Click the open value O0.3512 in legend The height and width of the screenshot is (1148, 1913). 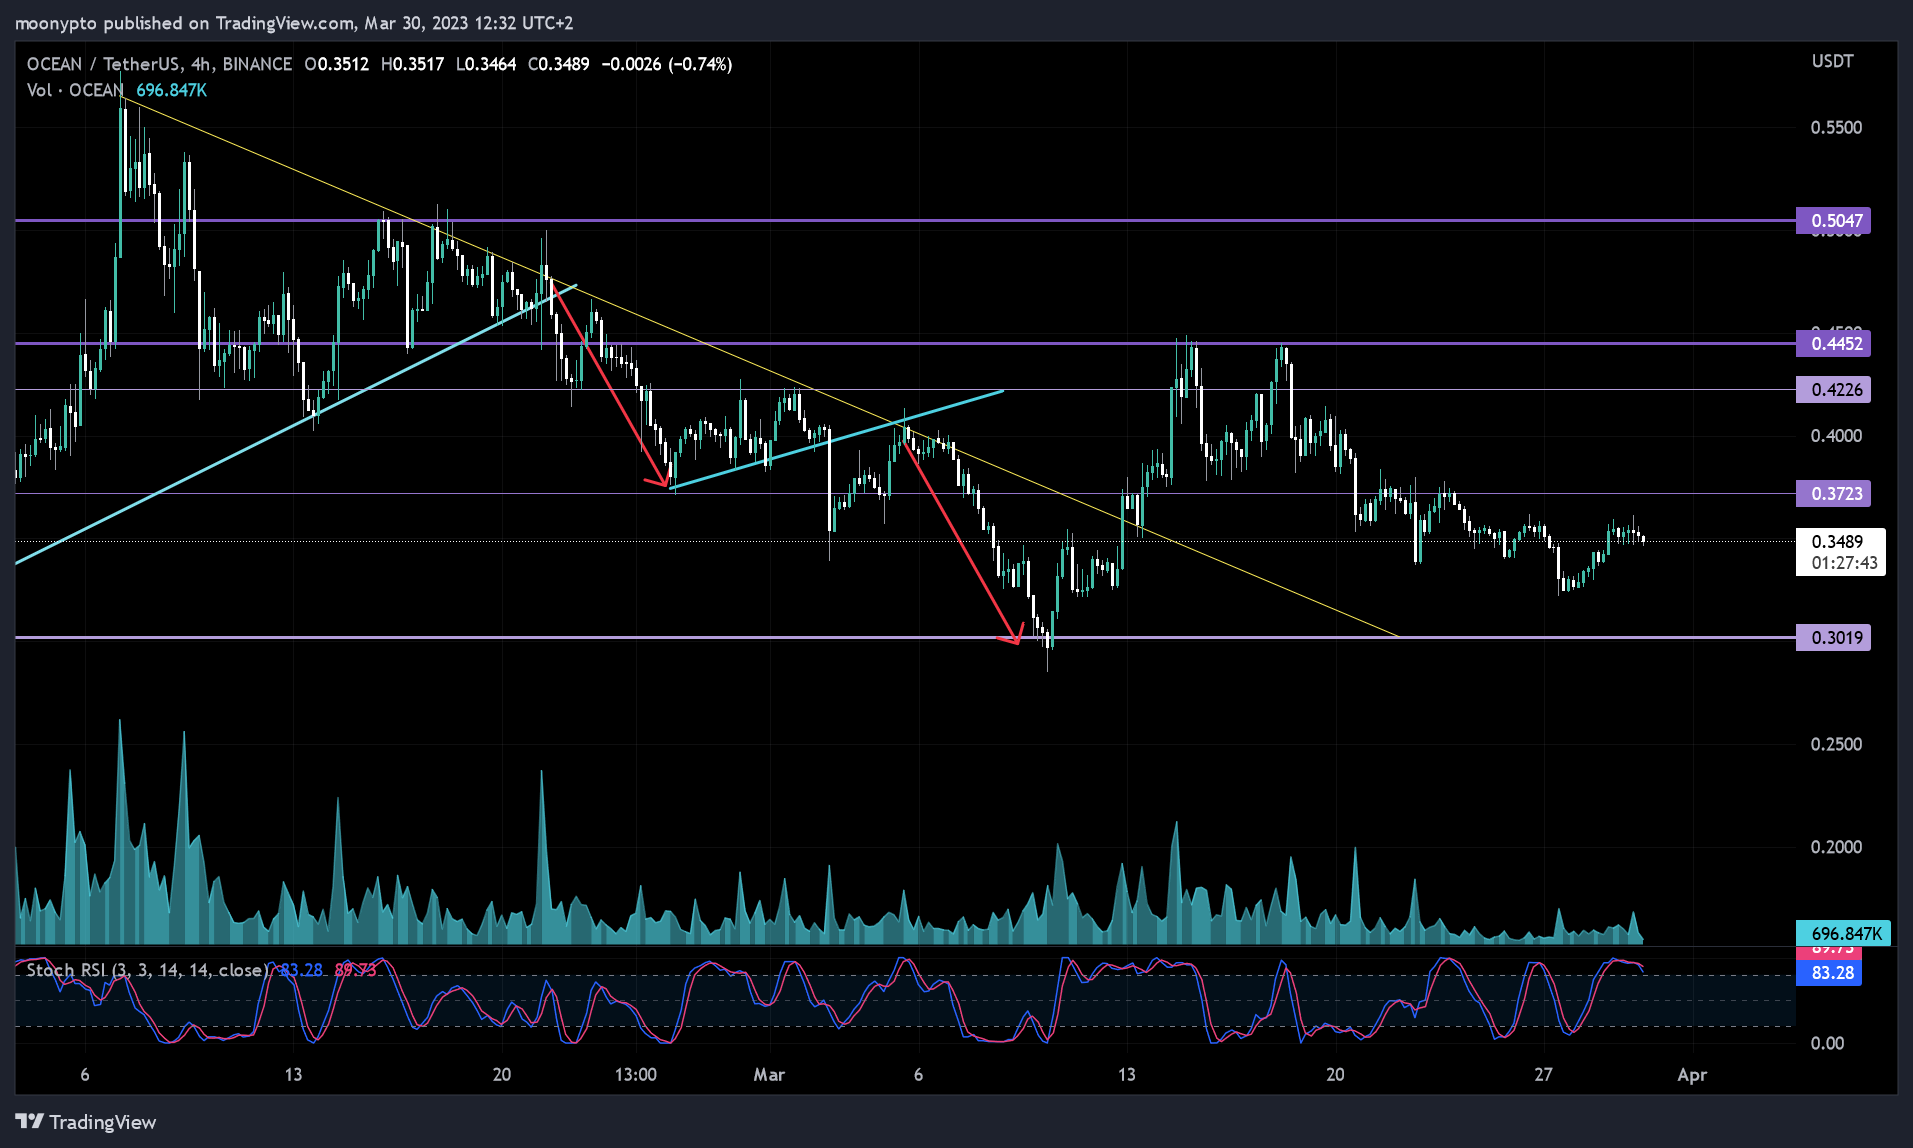[x=336, y=64]
